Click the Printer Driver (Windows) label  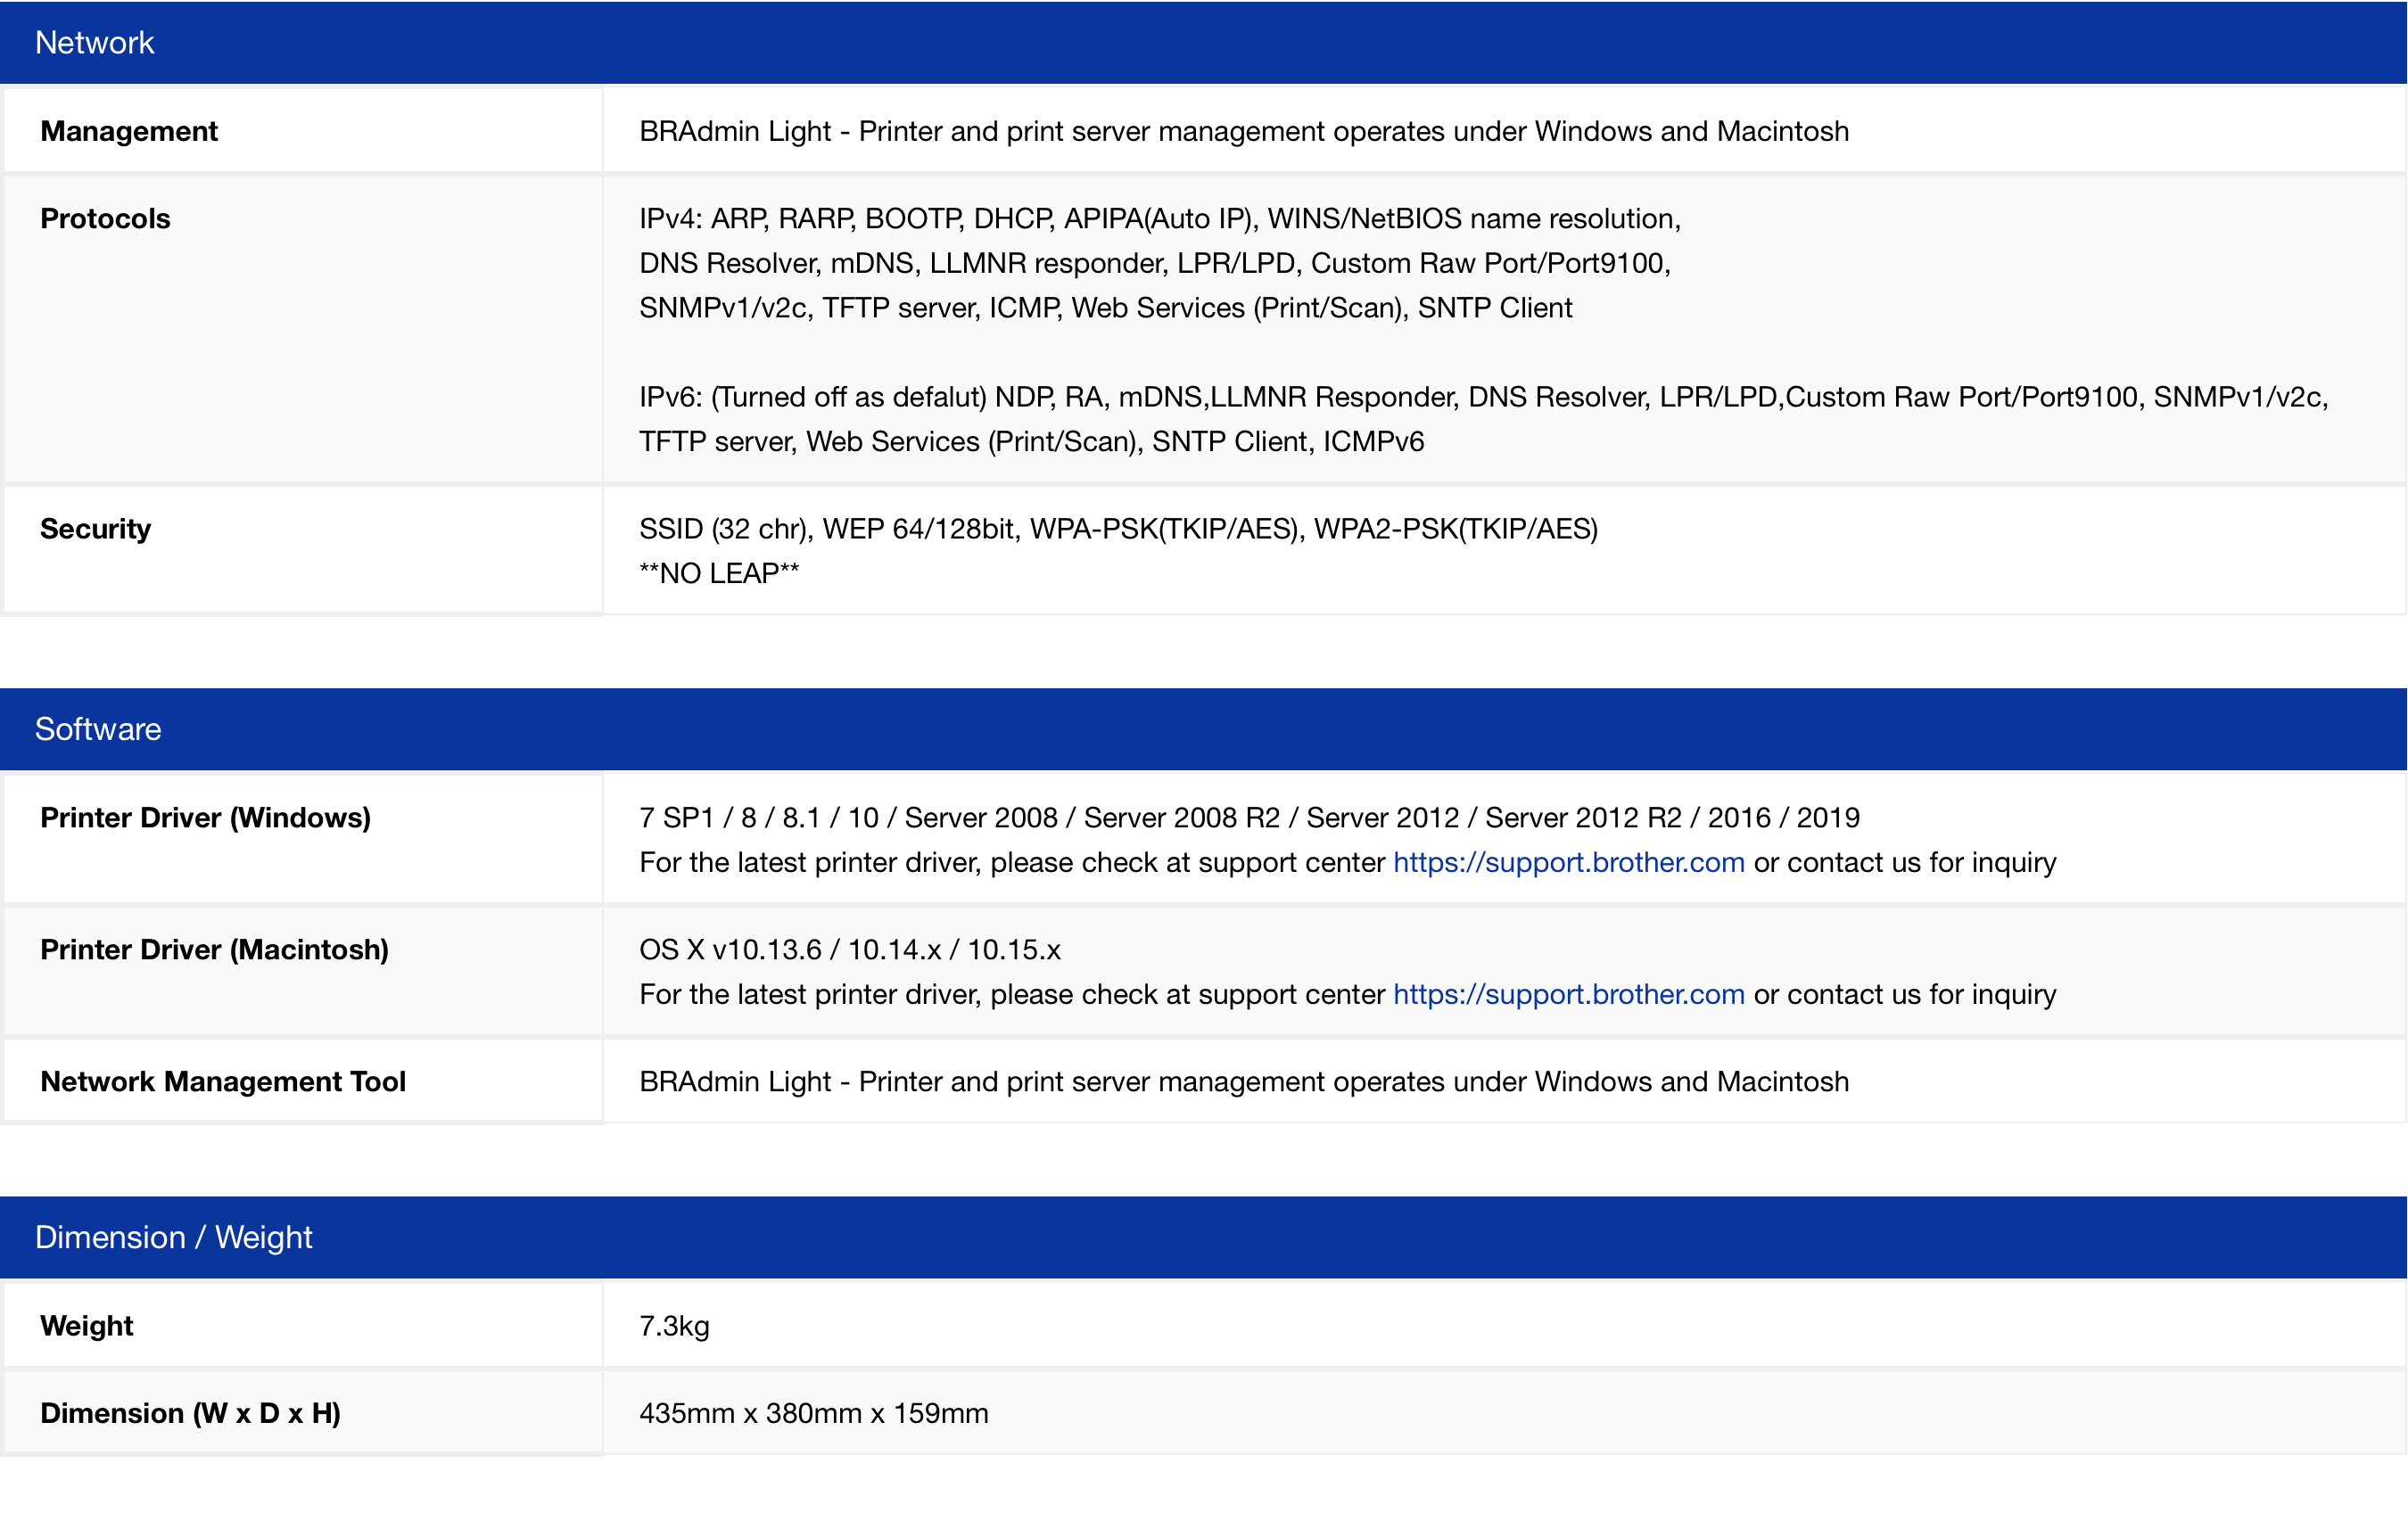(x=205, y=818)
